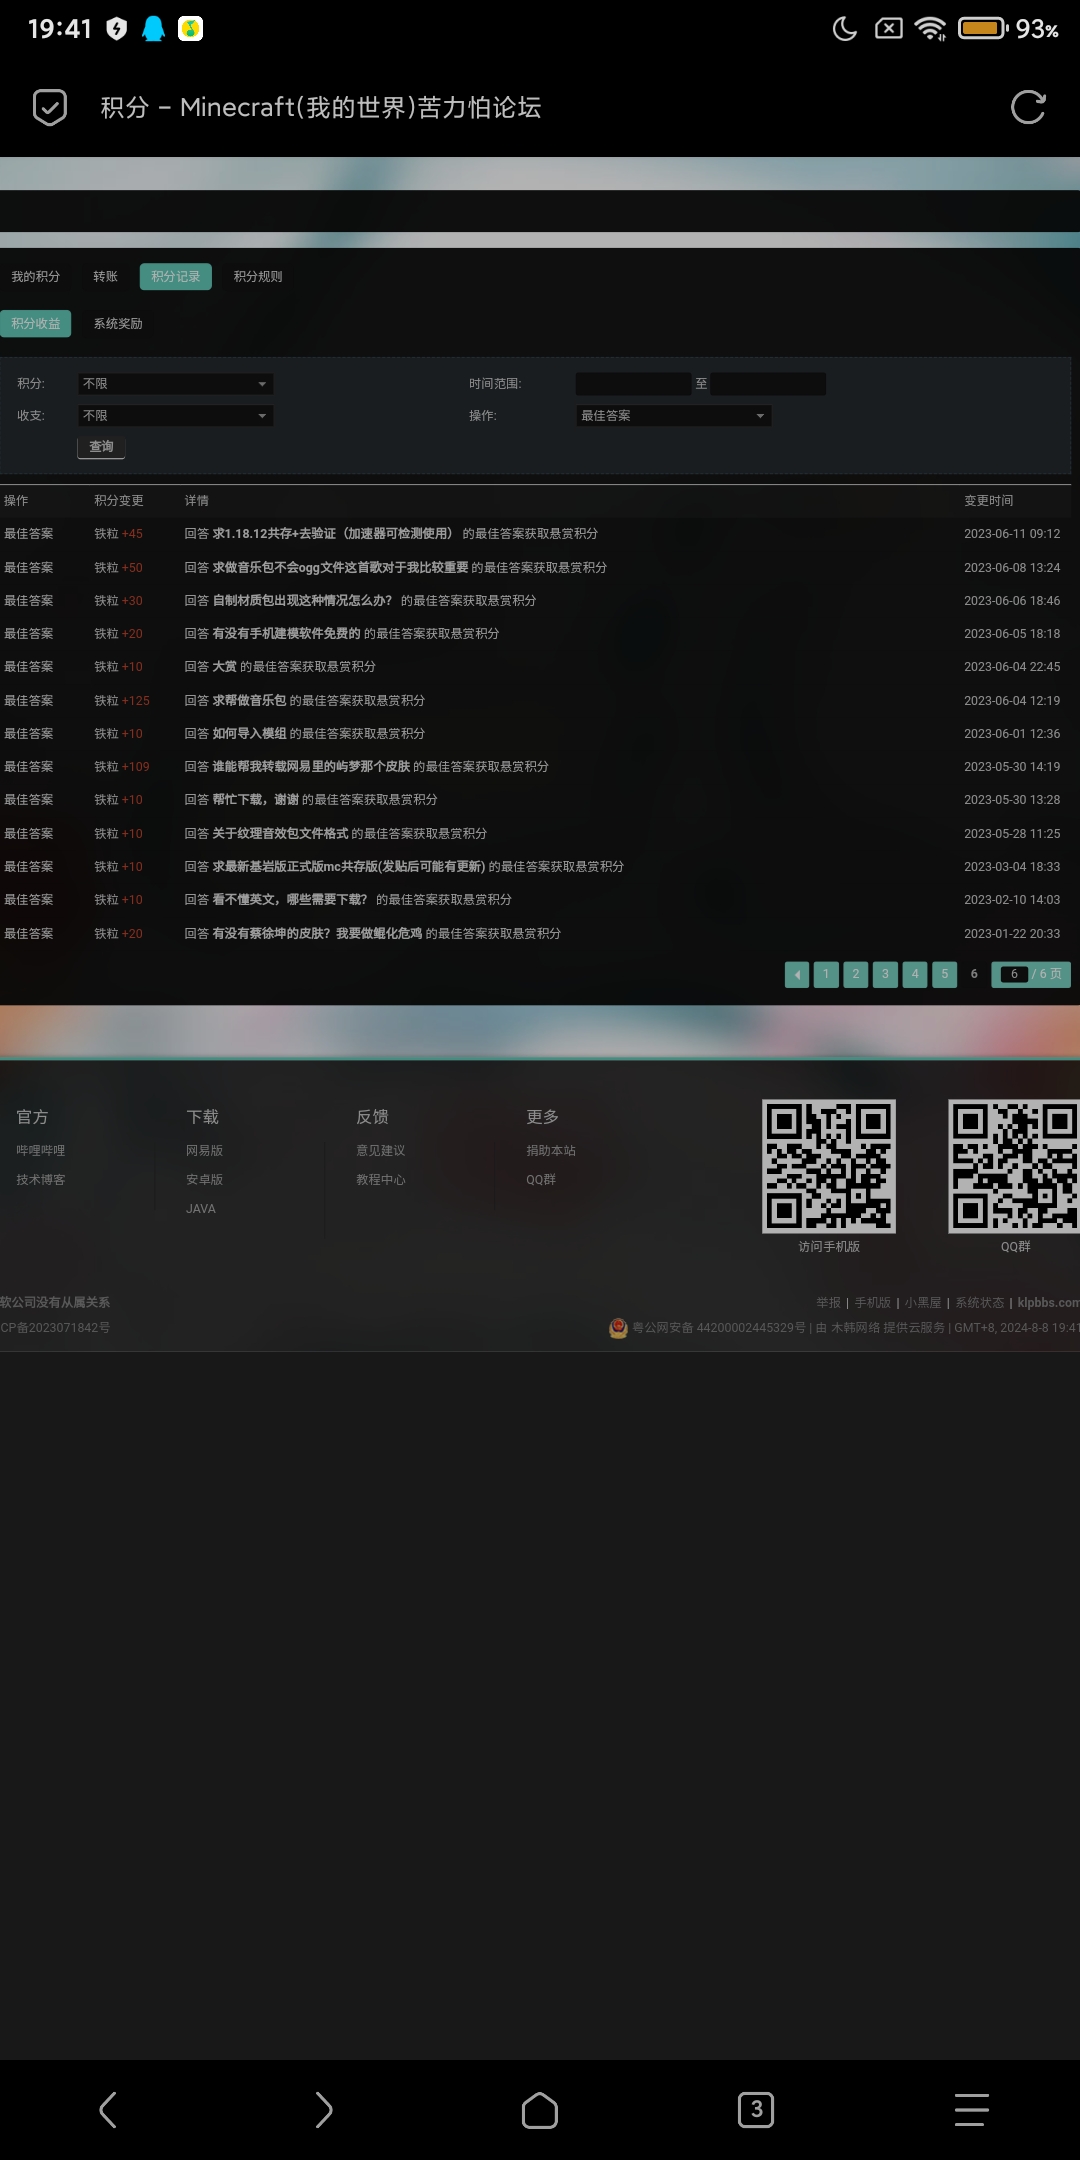Open footer download link JAVA

point(201,1209)
